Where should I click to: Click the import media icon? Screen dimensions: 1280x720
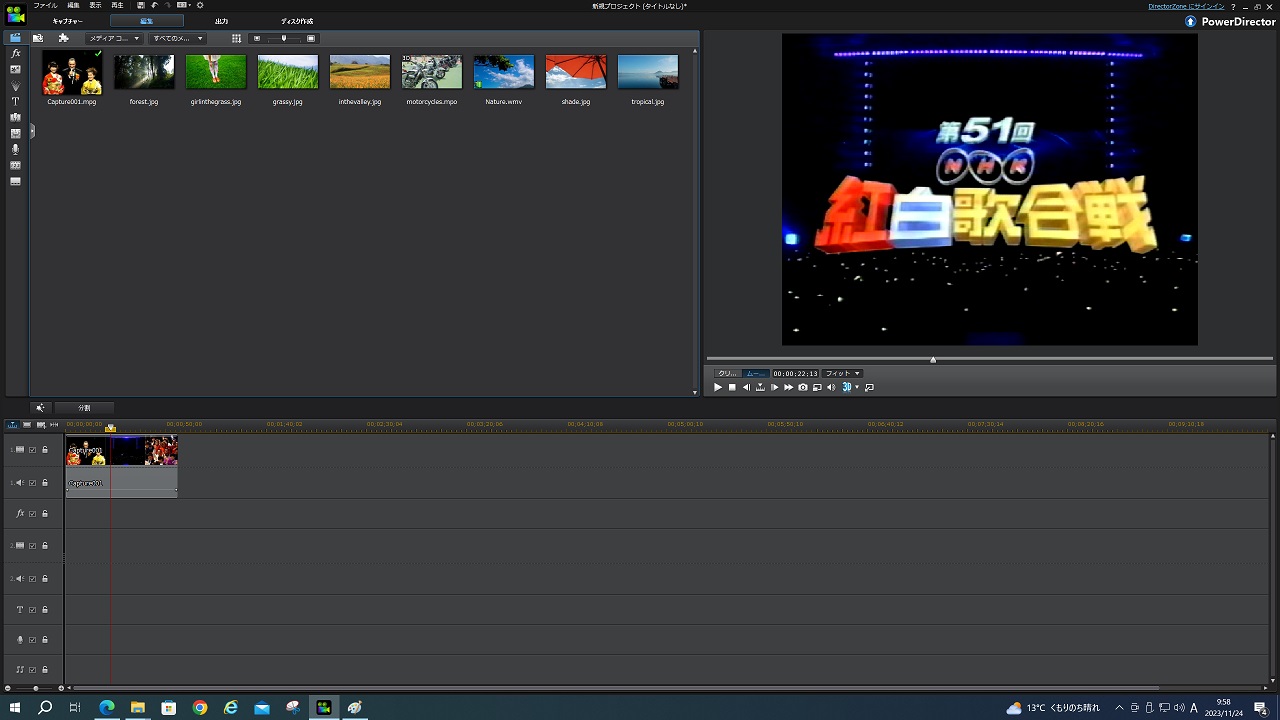(38, 38)
